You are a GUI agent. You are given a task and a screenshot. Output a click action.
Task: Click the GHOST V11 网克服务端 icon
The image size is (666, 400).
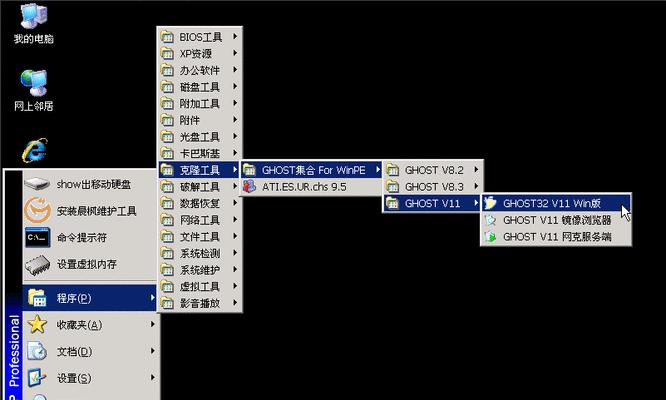(x=491, y=237)
